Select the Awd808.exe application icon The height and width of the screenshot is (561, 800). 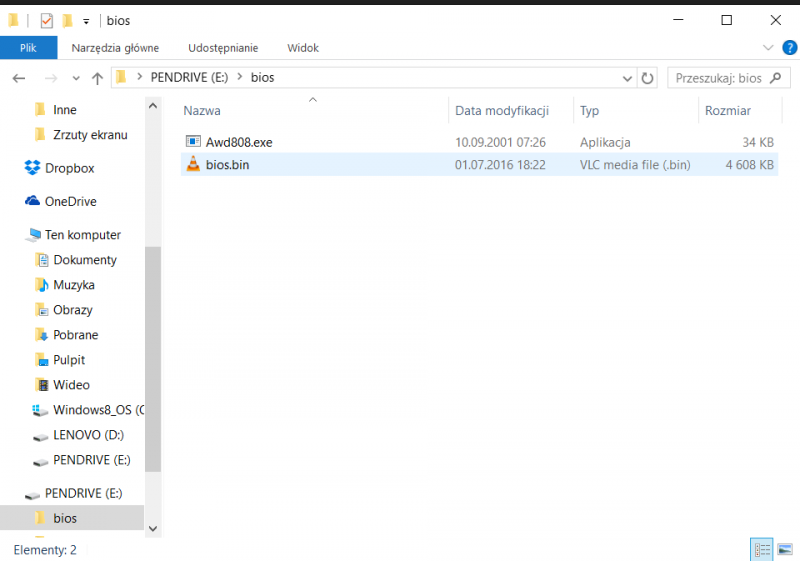pos(193,141)
